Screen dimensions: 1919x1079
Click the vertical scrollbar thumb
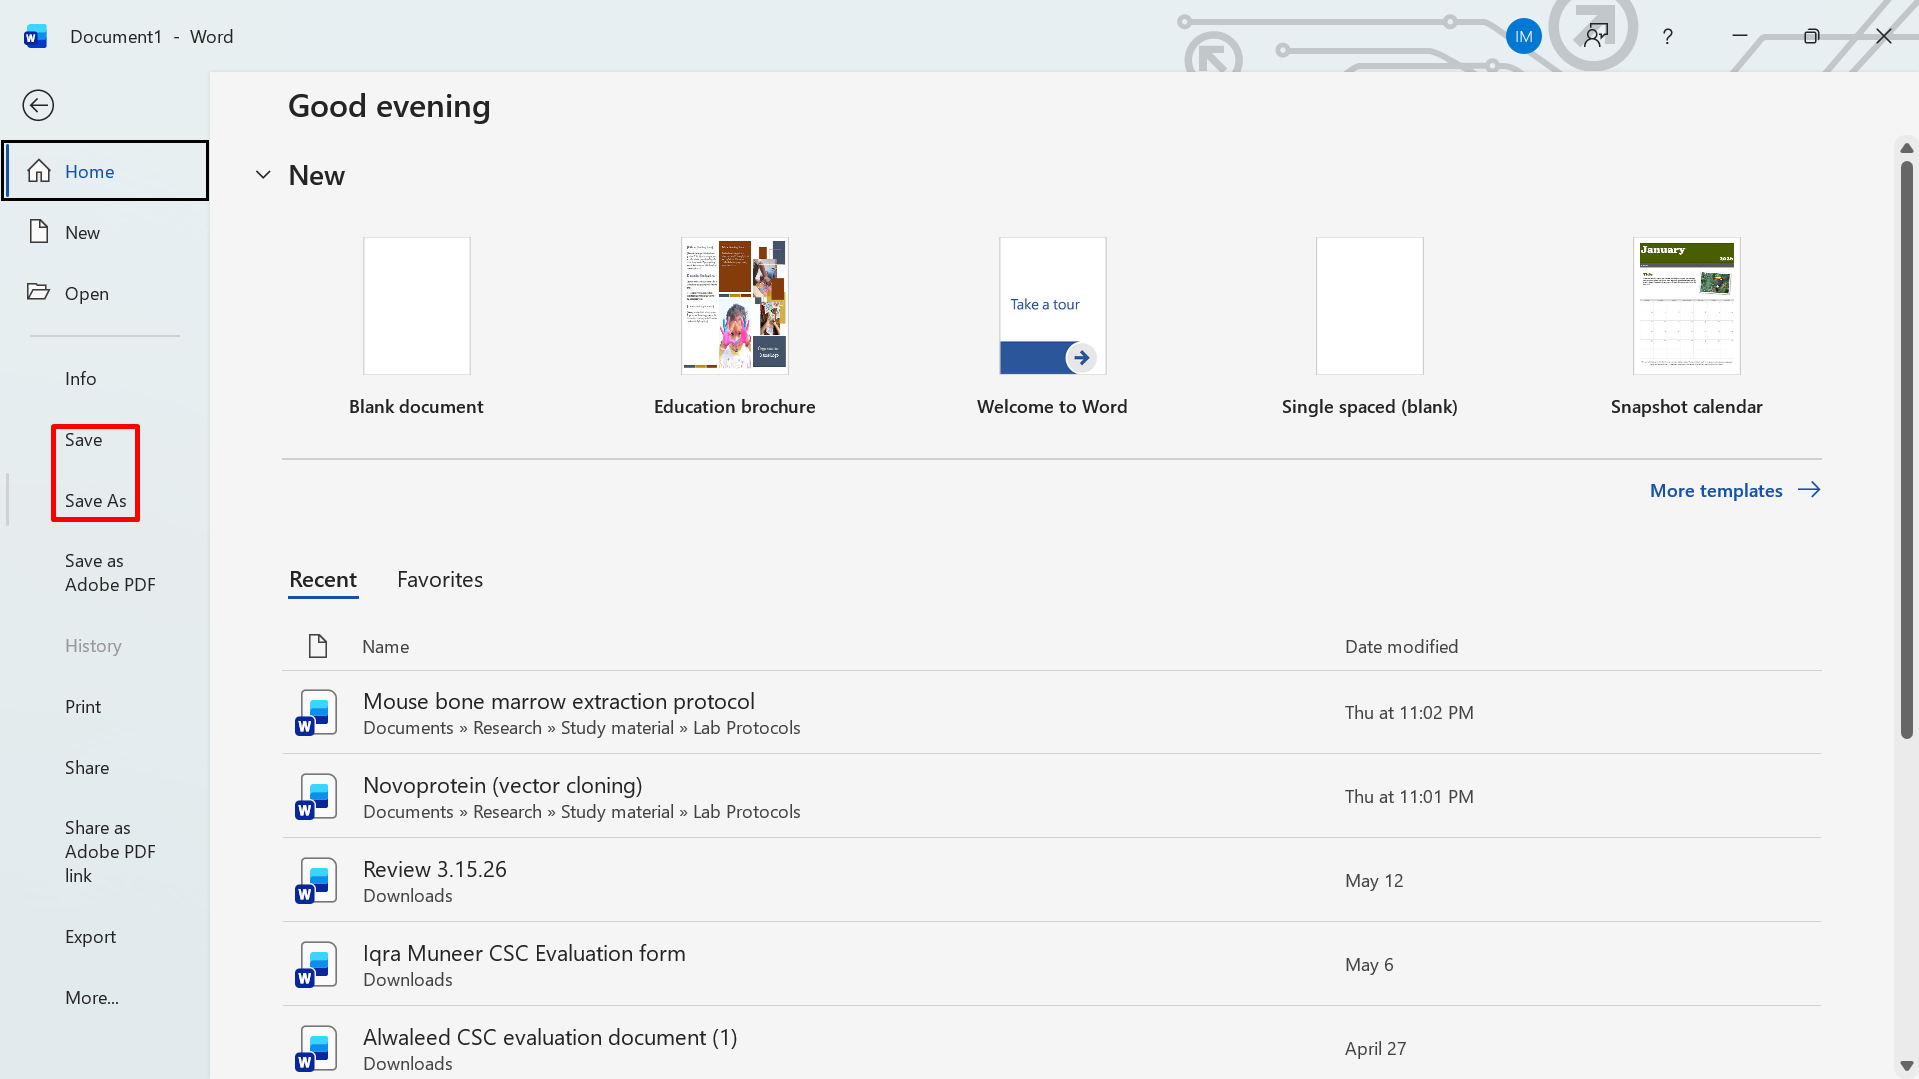click(x=1907, y=449)
